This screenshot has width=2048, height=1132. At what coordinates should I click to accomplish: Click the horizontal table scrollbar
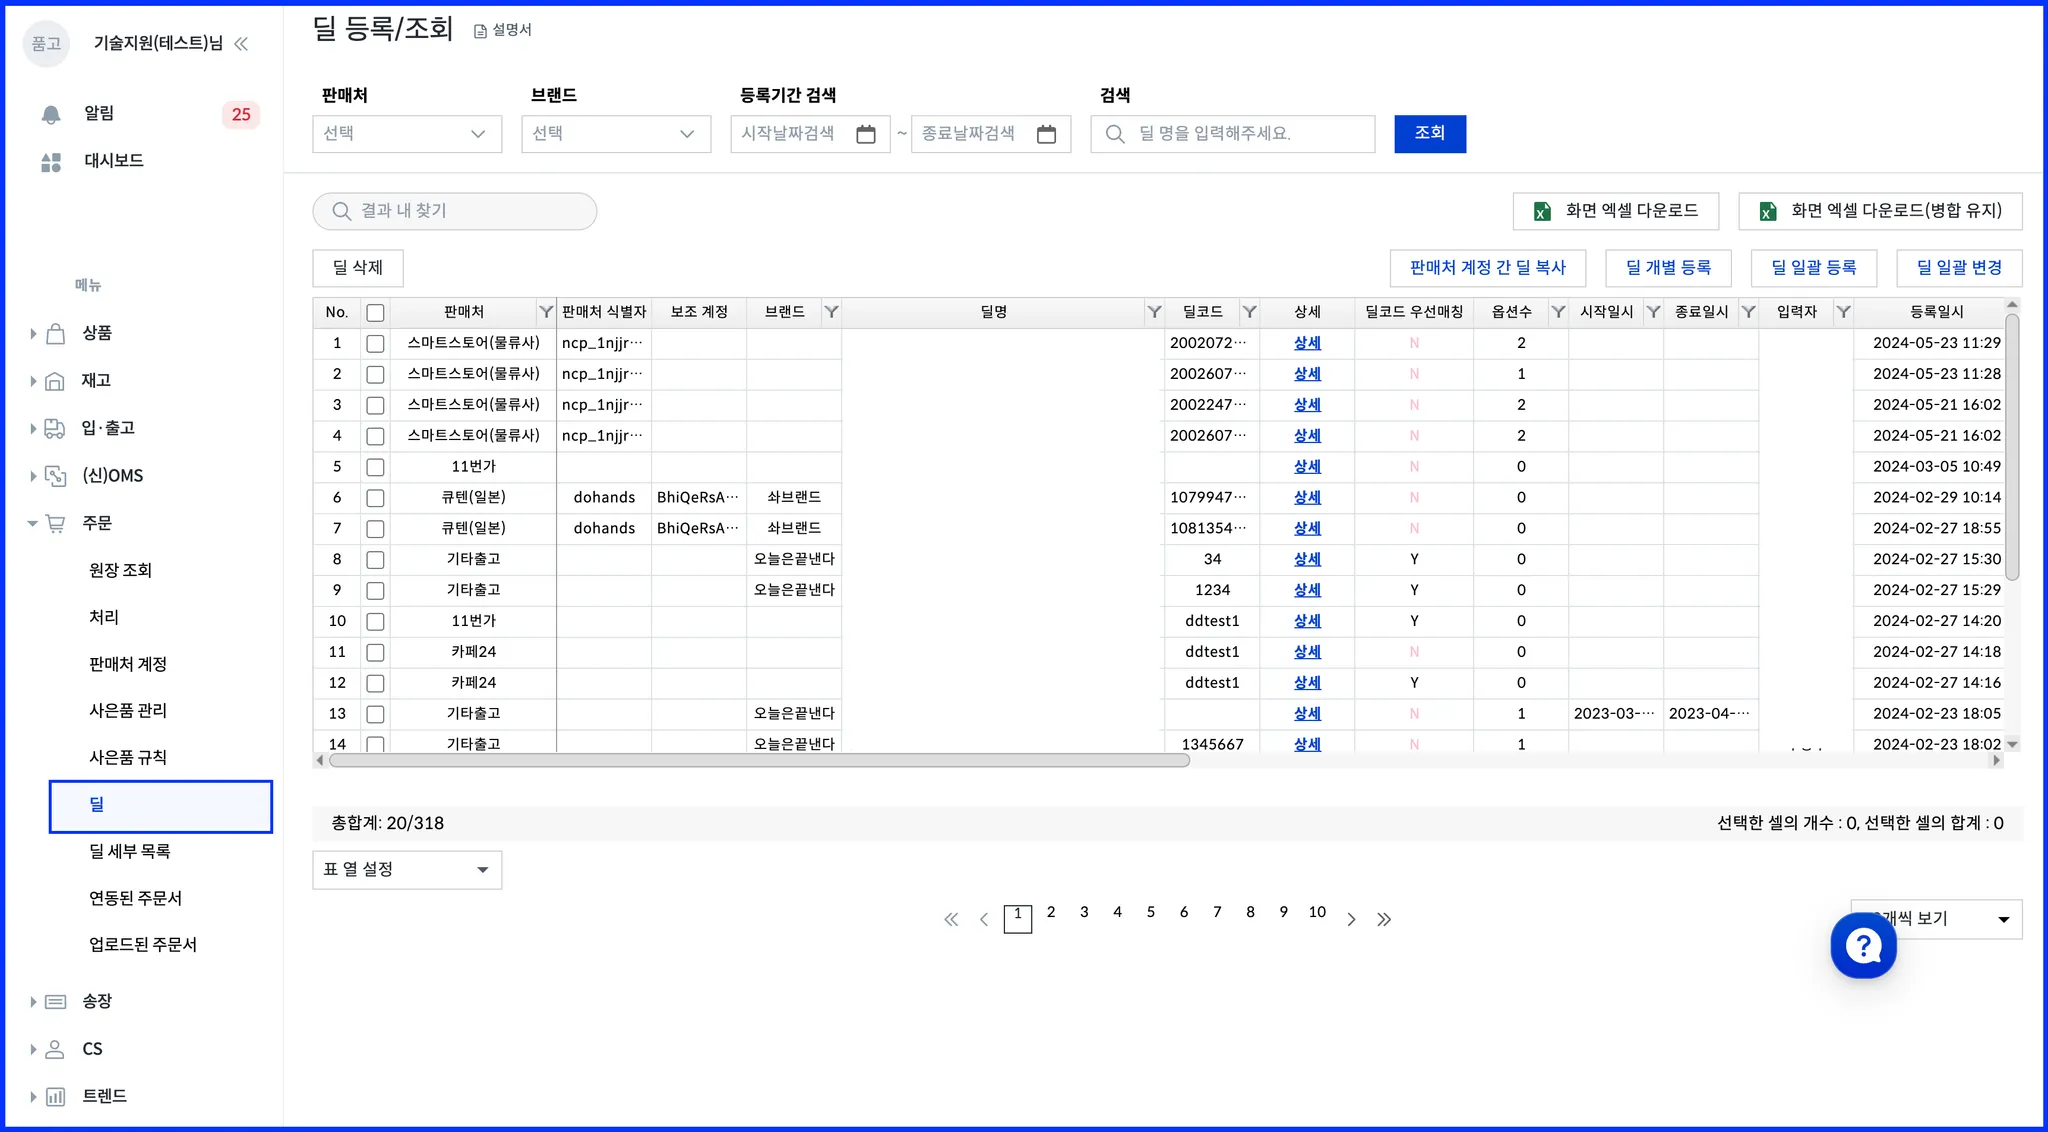(760, 761)
